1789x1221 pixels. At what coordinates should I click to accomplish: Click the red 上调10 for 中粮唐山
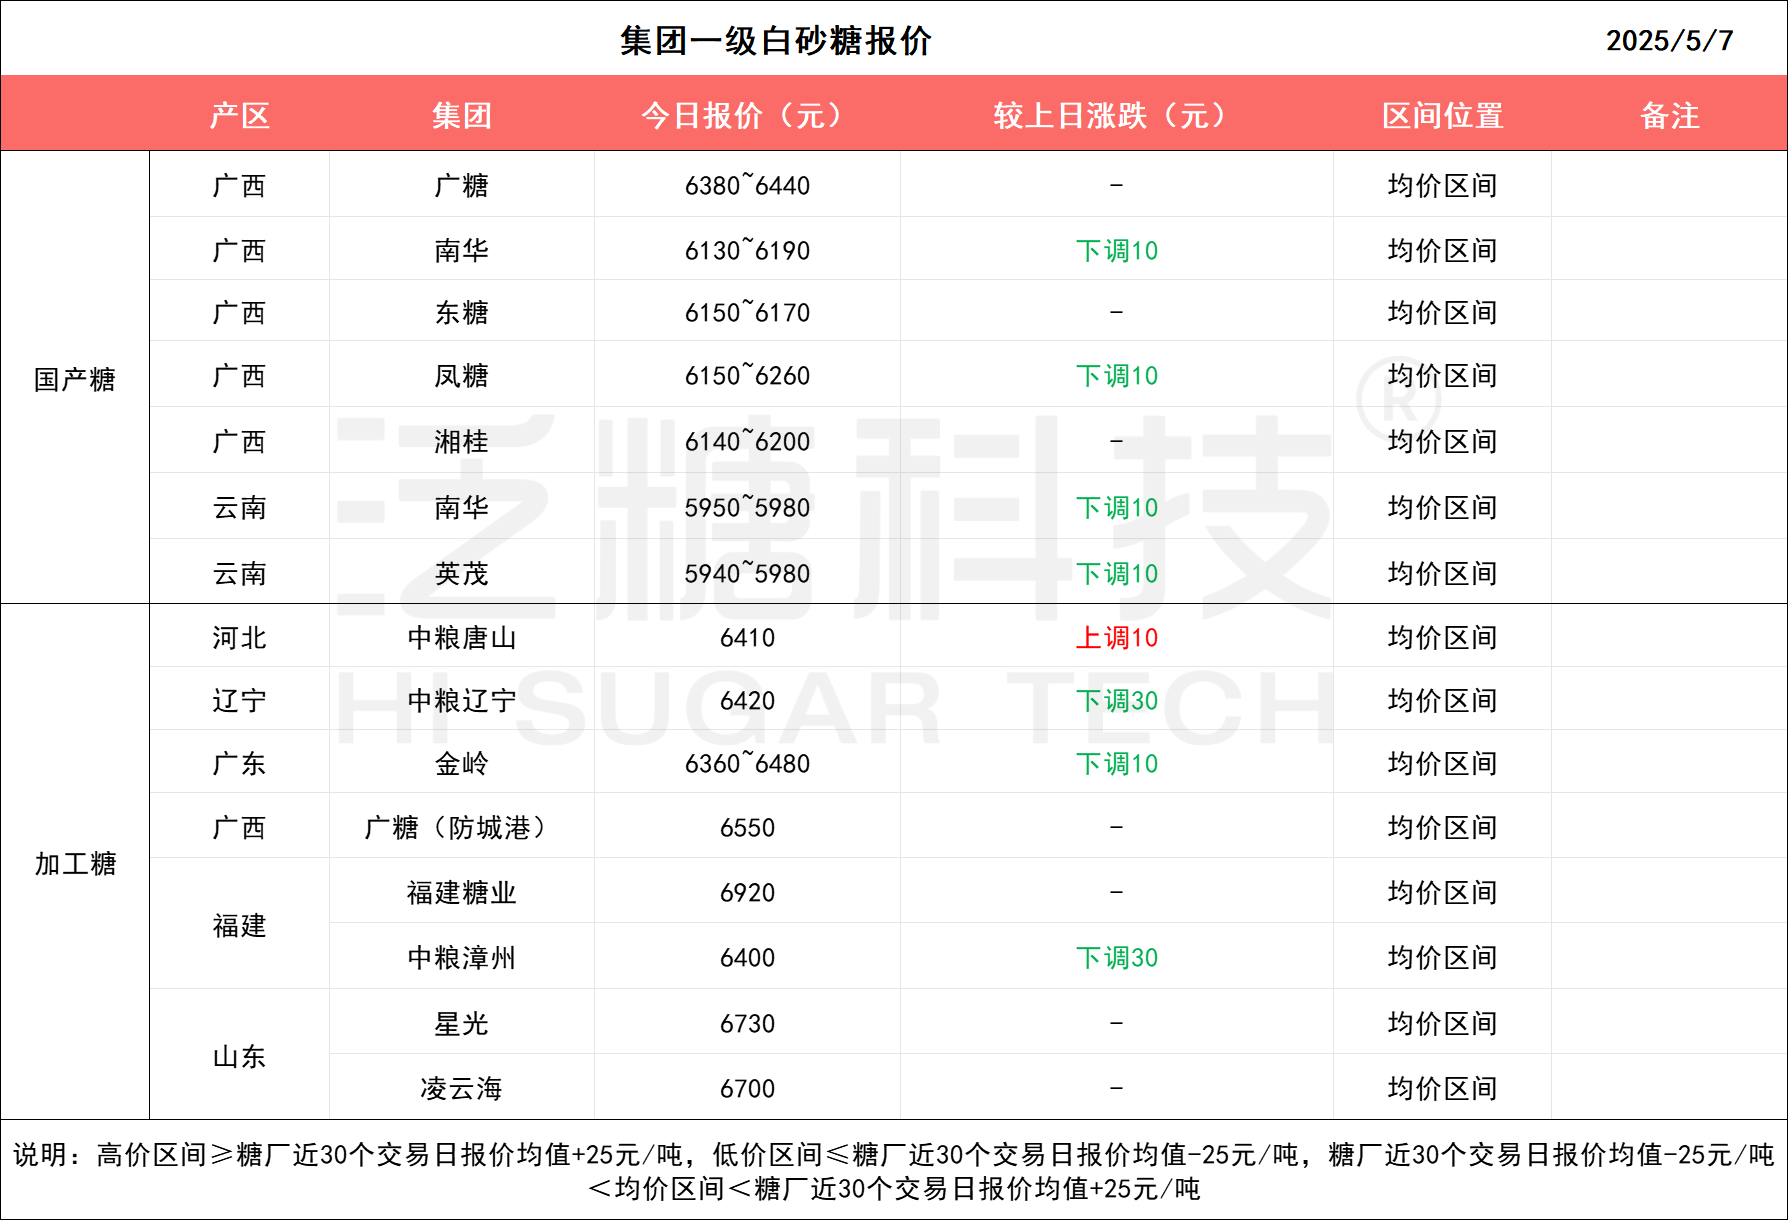(1116, 638)
